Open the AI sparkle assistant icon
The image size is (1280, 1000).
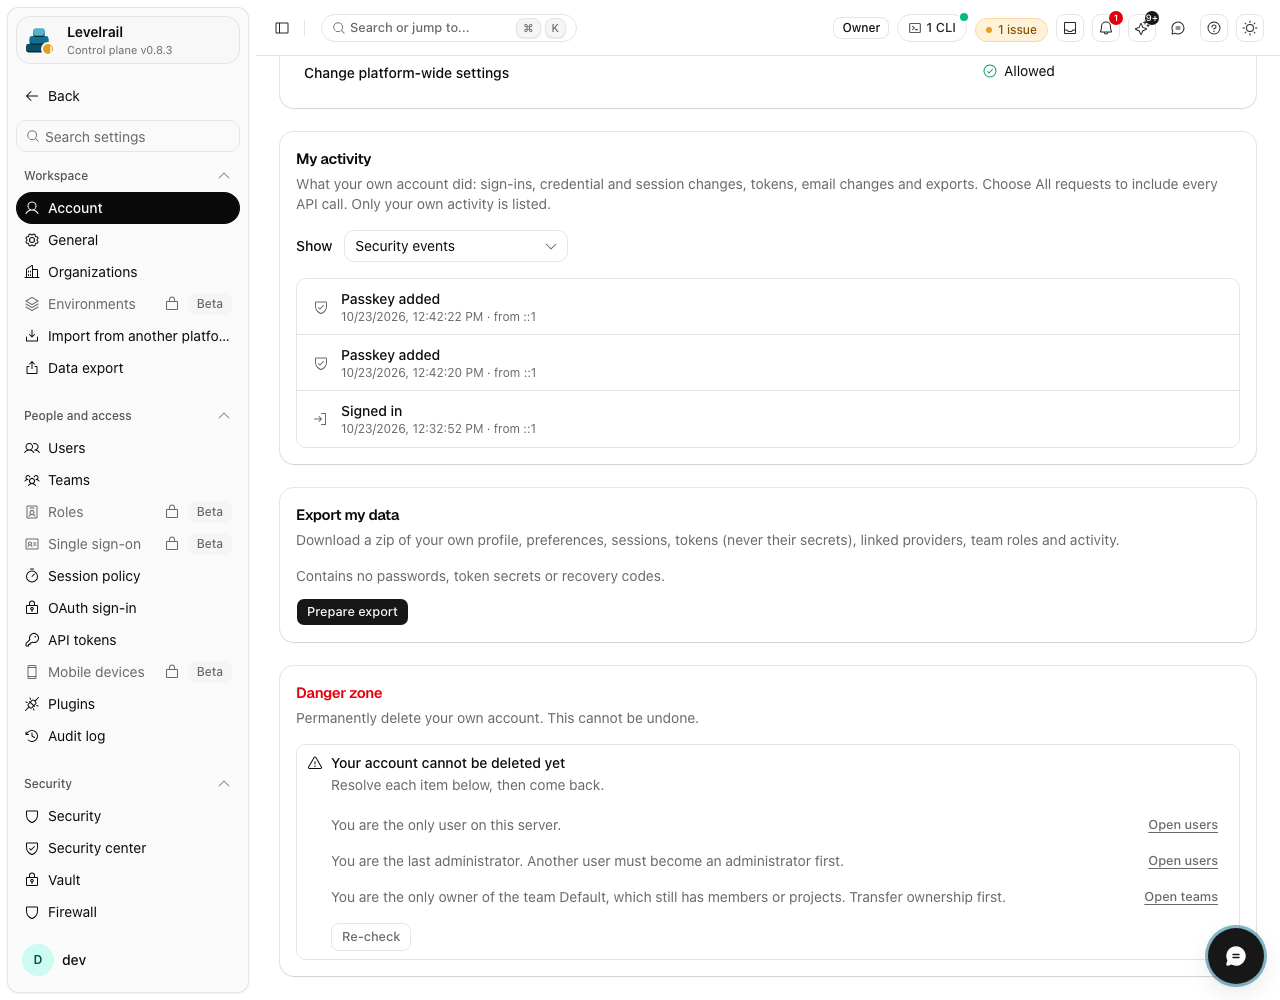coord(1142,28)
